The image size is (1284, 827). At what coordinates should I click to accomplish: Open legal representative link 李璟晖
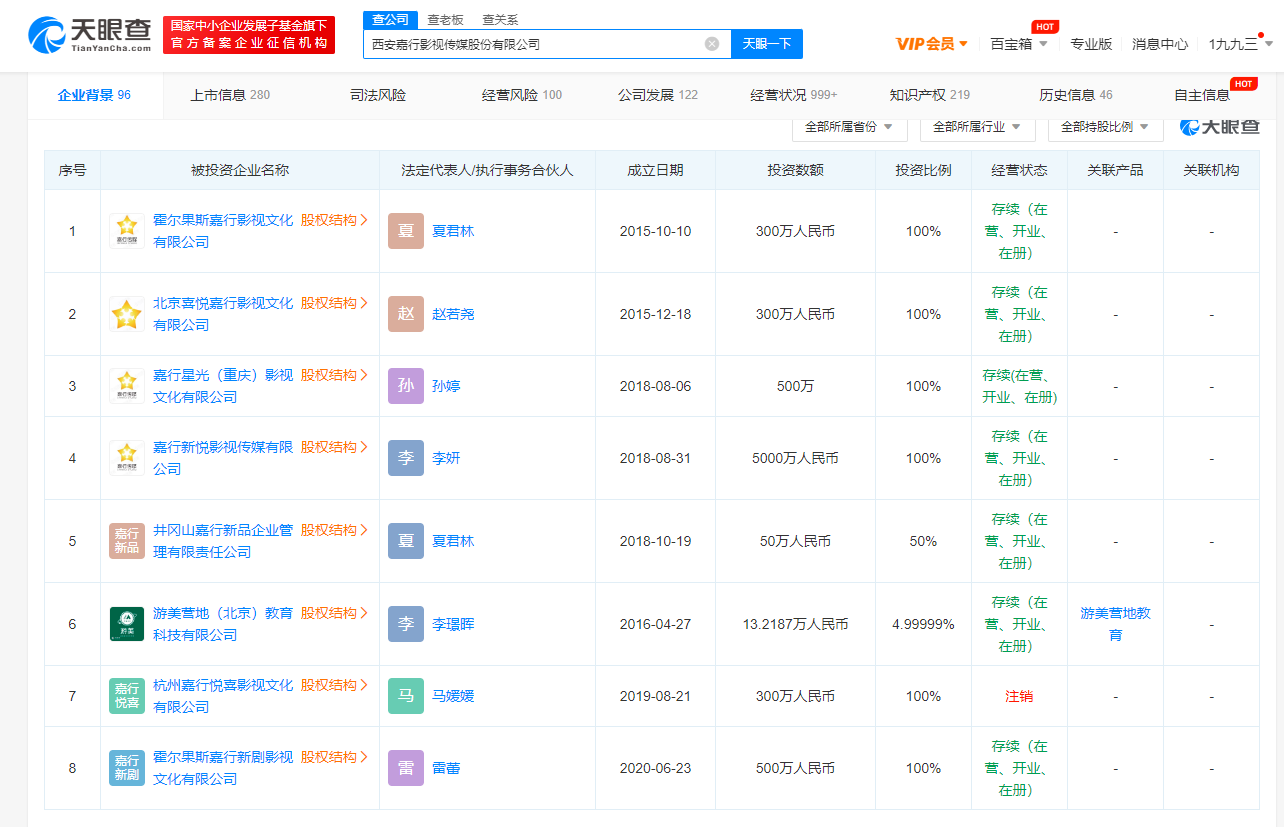453,624
